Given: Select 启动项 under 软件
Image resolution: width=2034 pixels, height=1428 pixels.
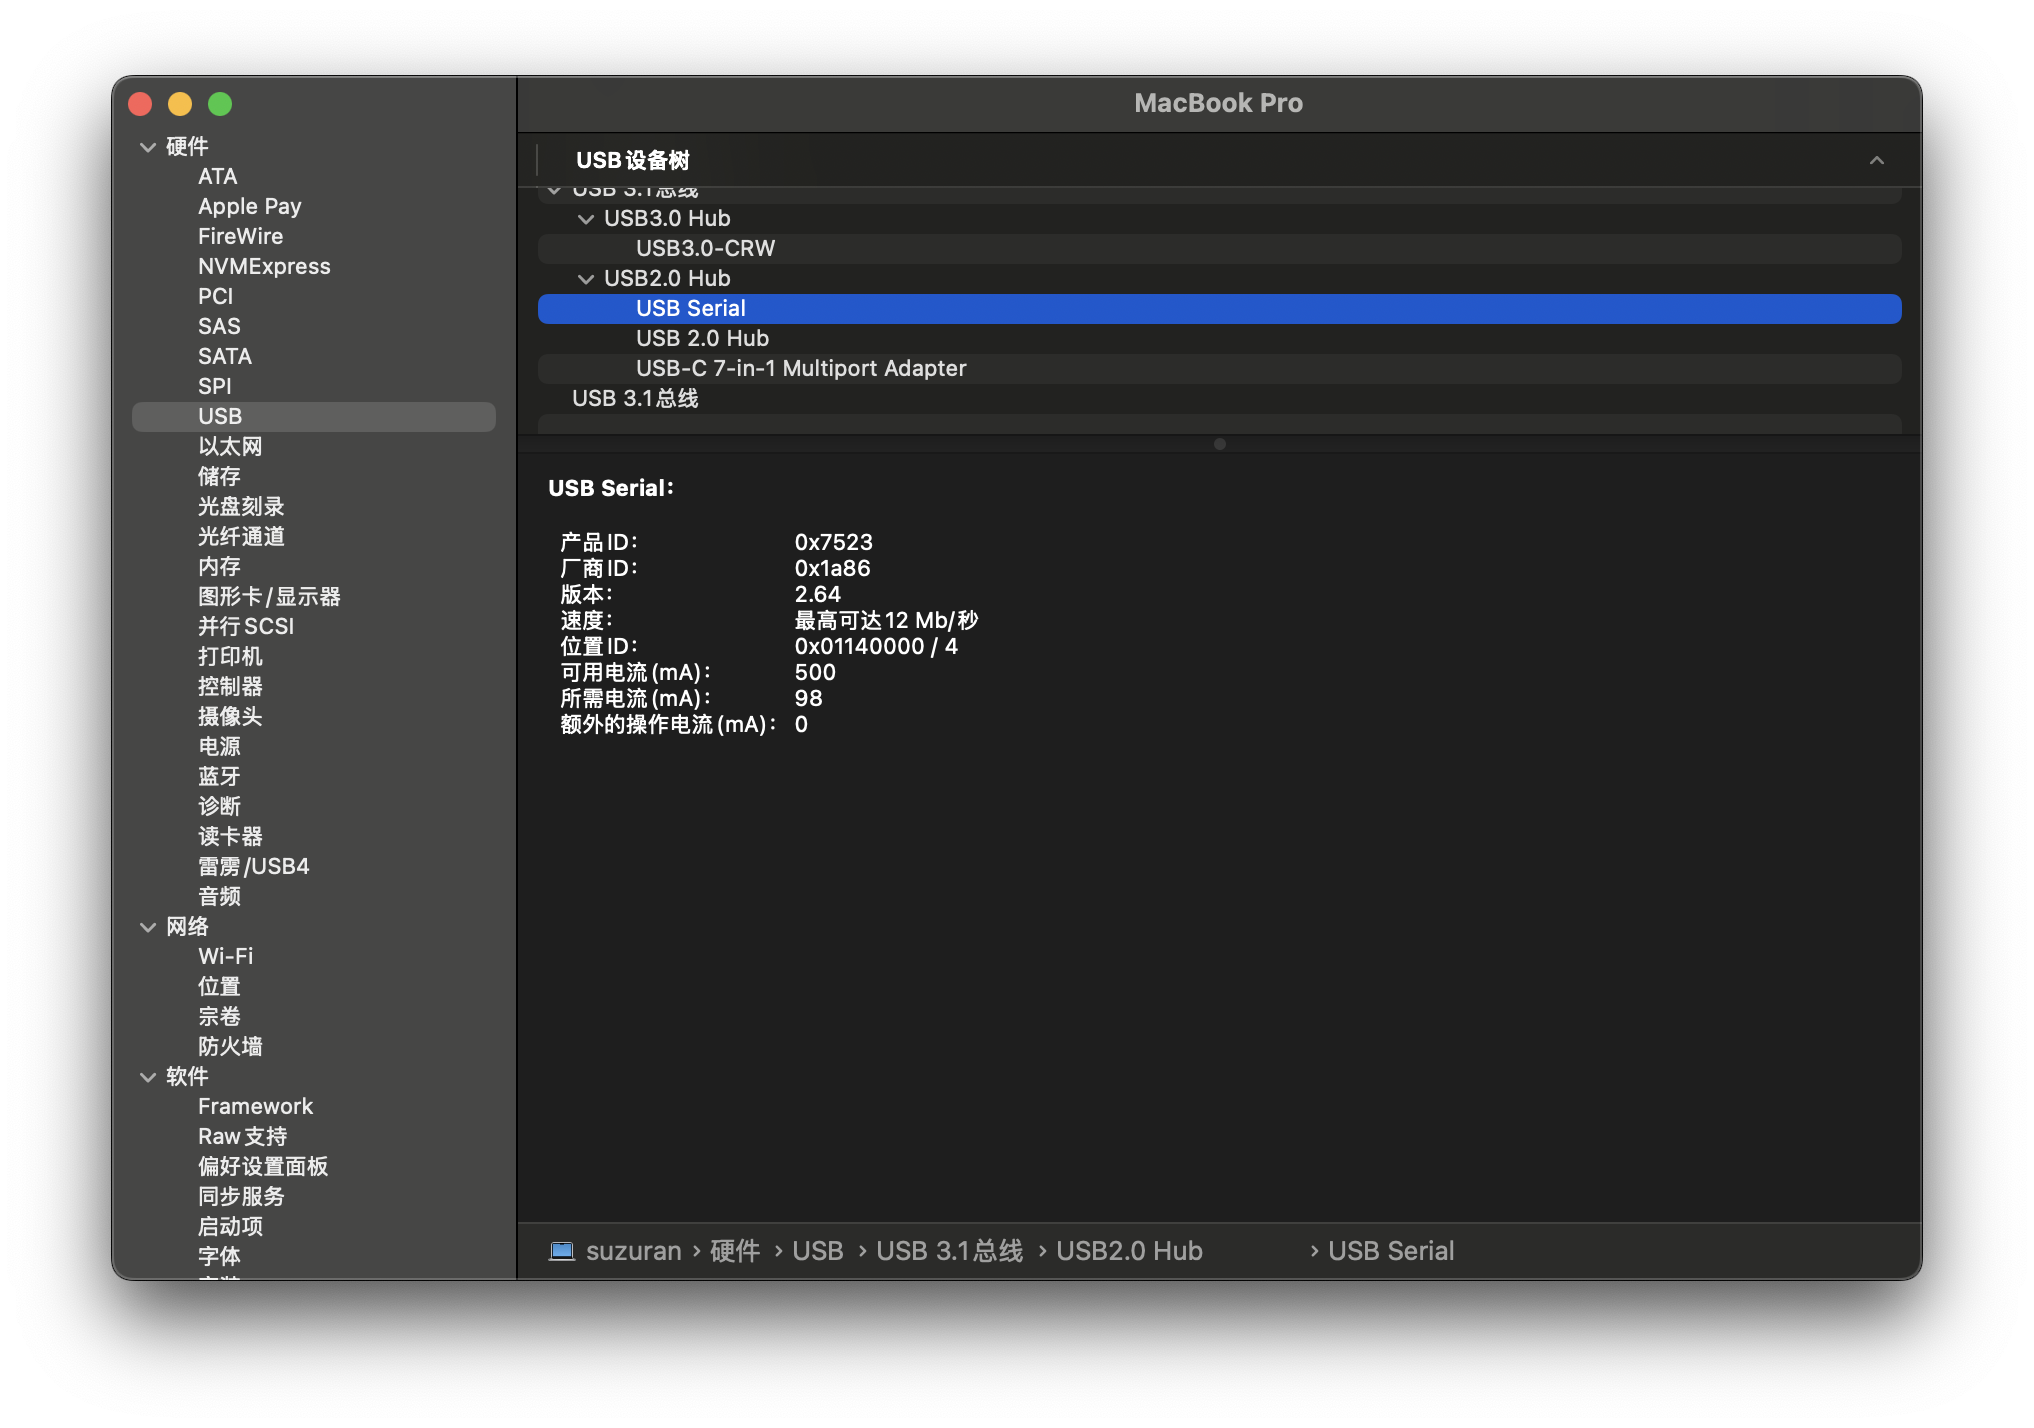Looking at the screenshot, I should click(x=314, y=1227).
